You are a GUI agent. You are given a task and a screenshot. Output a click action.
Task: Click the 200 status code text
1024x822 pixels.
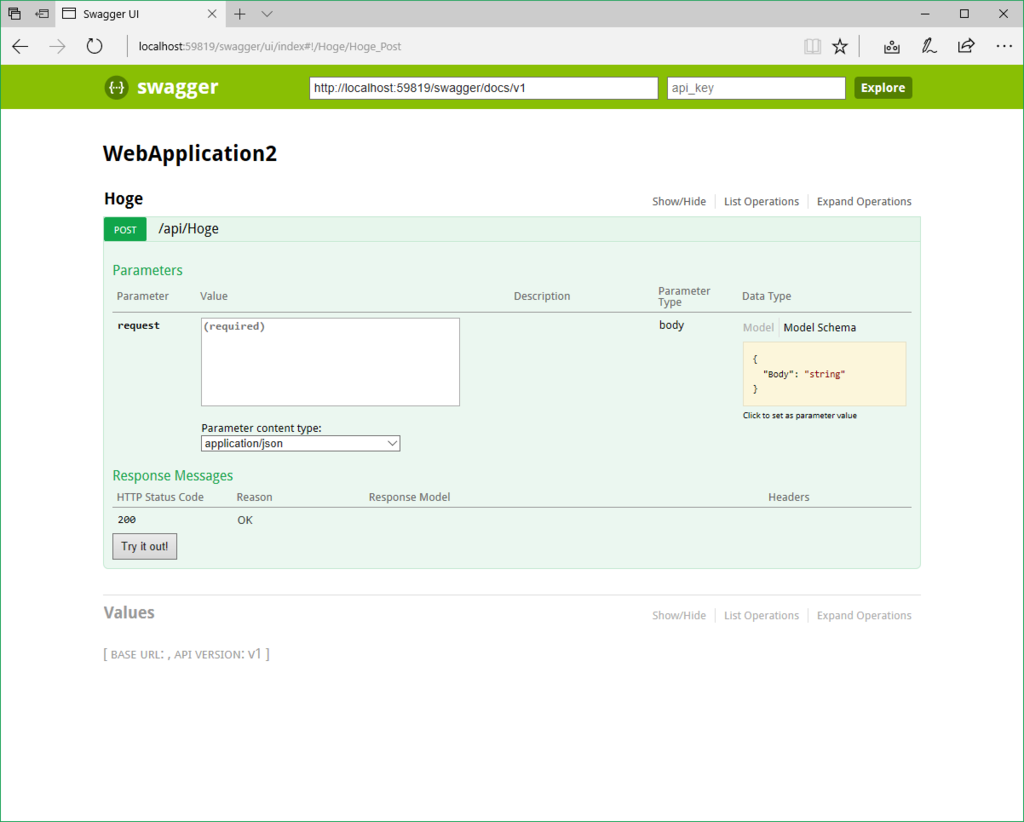pyautogui.click(x=127, y=520)
